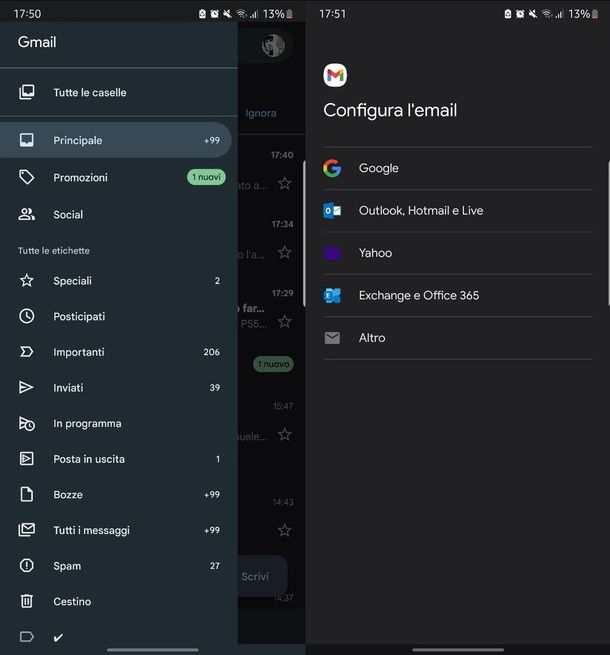The image size is (610, 655).
Task: Open the Cestino trash icon
Action: tap(27, 601)
